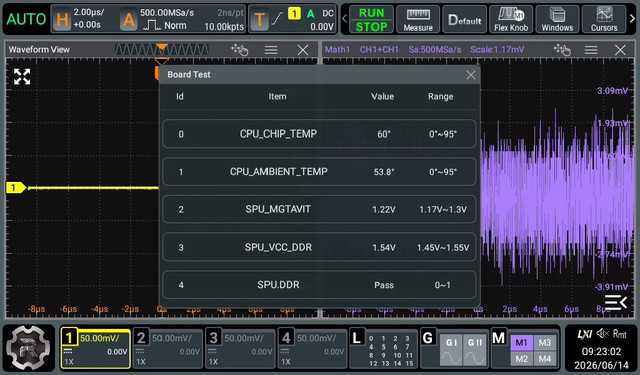Click the waveform memory position overview bar

(x=162, y=49)
